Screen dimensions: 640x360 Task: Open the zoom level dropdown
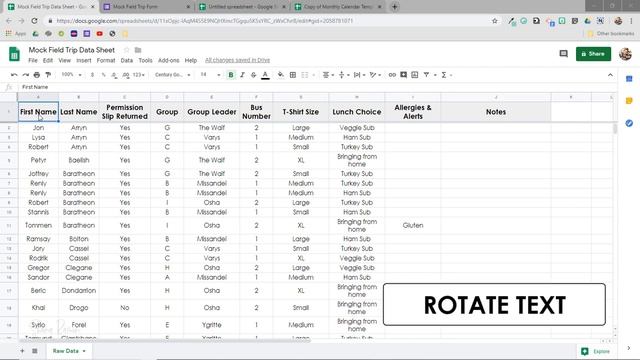pyautogui.click(x=71, y=75)
